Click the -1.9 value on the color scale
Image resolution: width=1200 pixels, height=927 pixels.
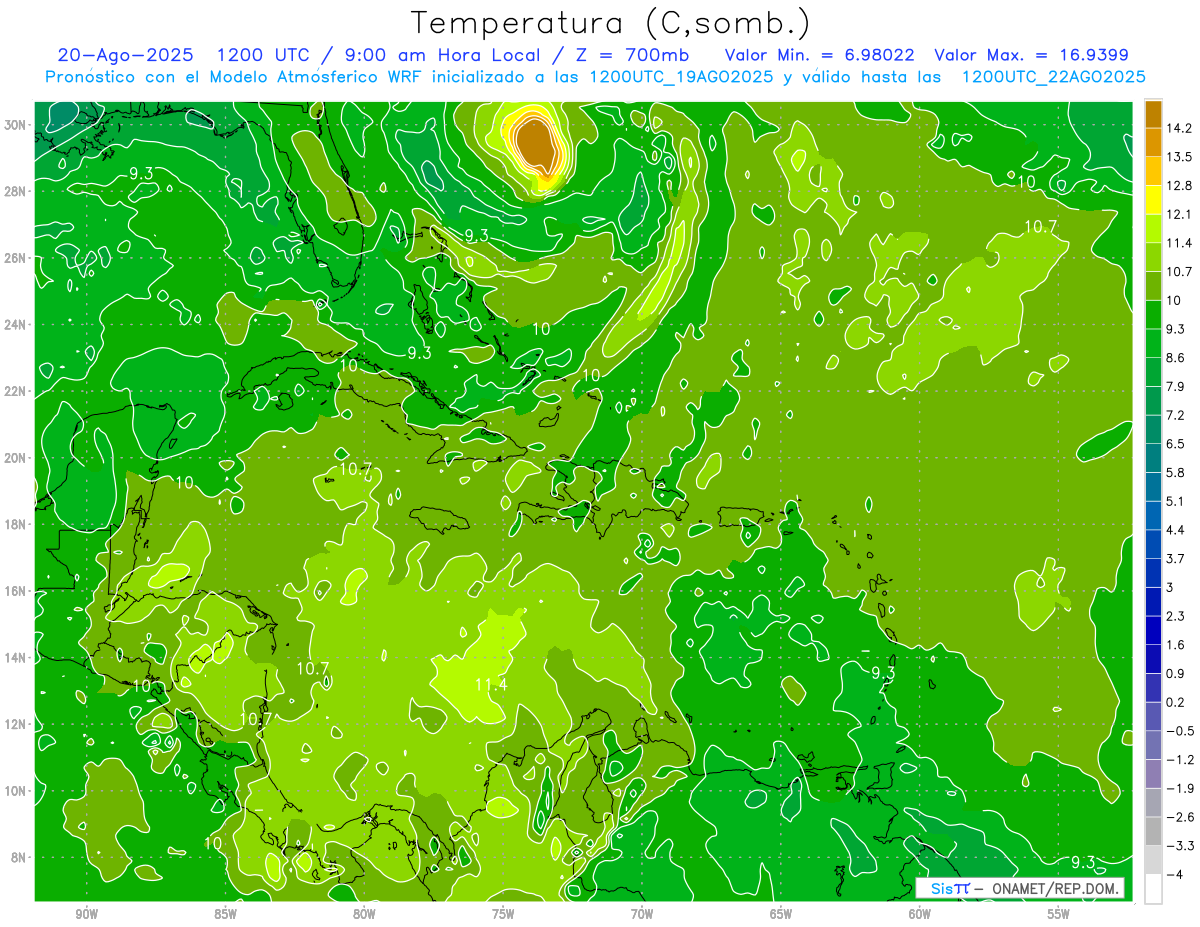pos(1180,788)
